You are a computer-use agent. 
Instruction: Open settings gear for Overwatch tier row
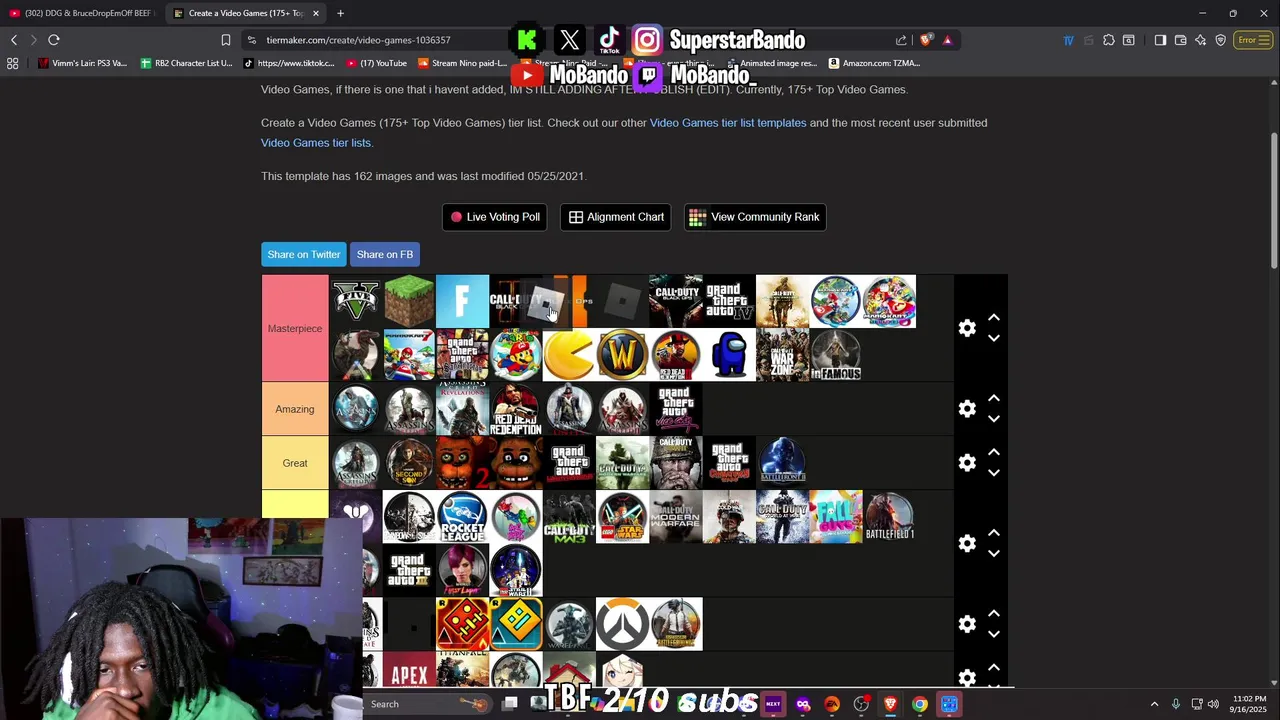coord(967,624)
